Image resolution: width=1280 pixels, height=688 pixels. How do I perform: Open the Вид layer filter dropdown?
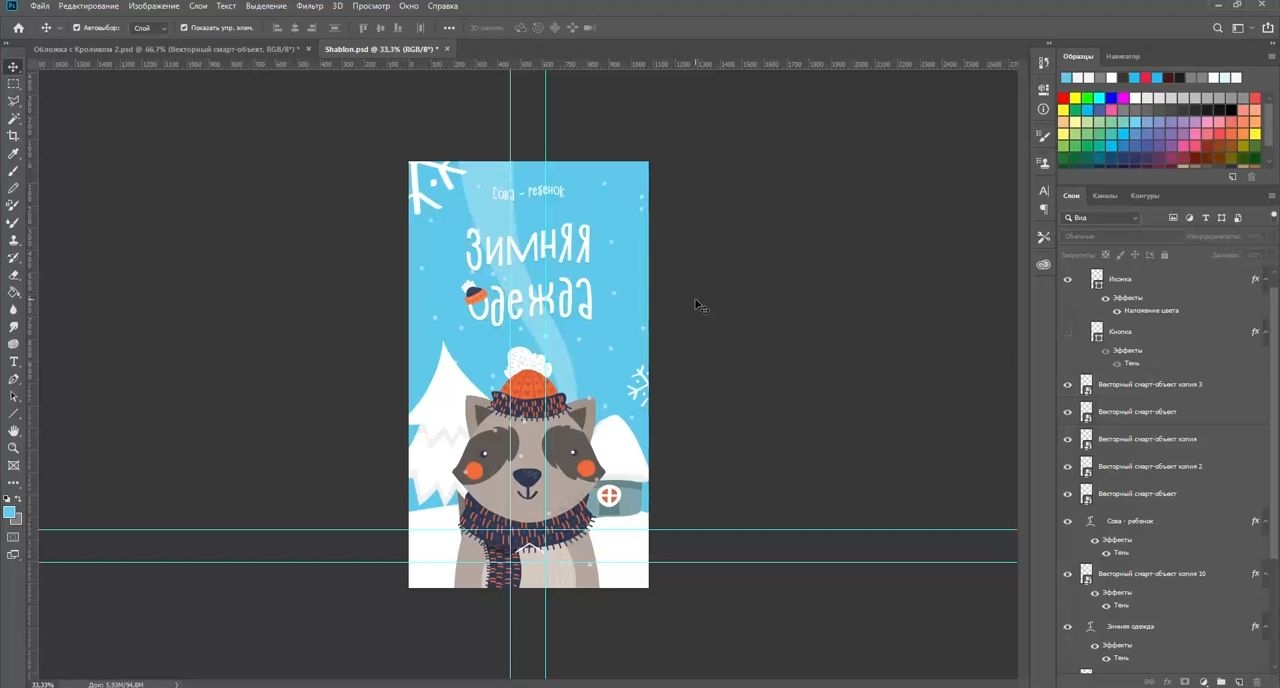click(x=1101, y=218)
